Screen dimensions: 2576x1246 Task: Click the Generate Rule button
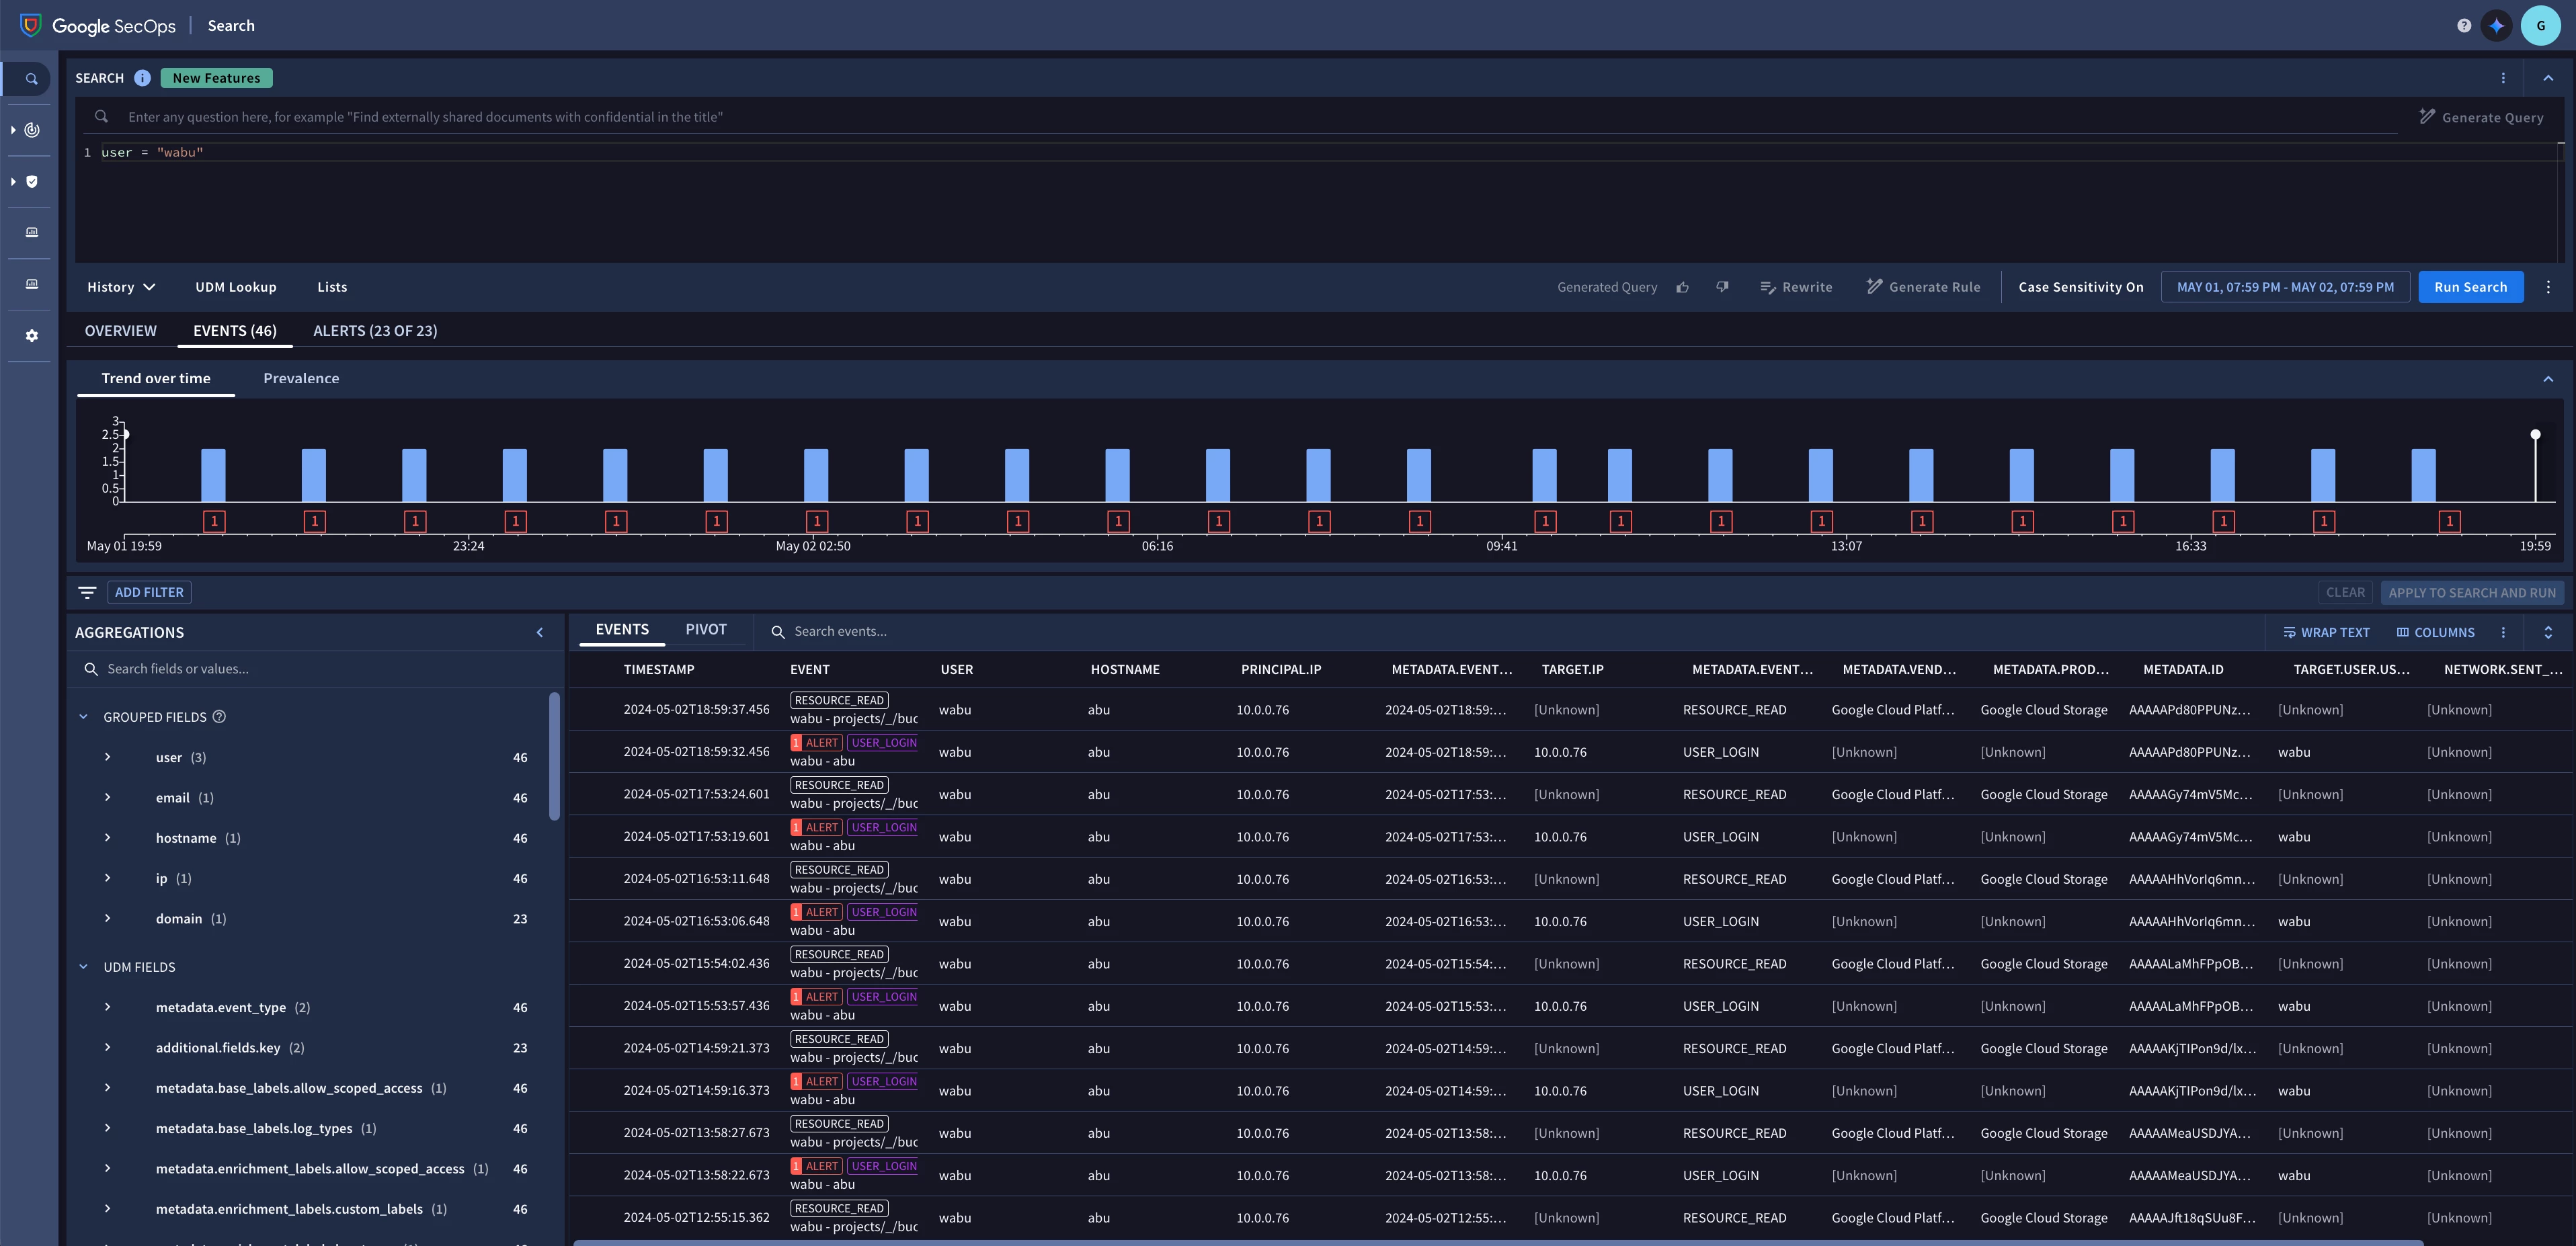[x=1923, y=288]
